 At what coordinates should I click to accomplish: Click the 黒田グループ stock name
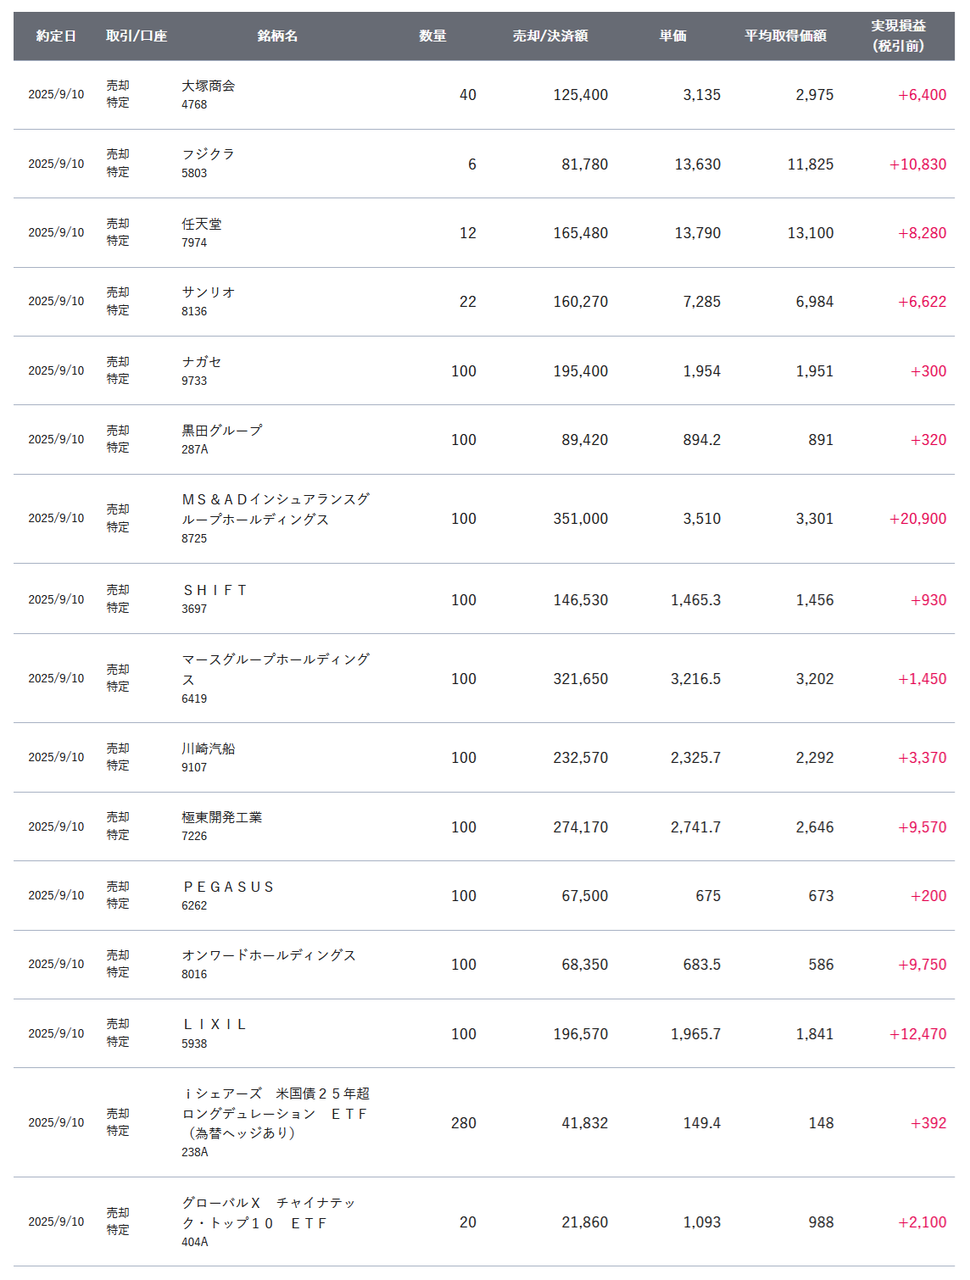(222, 430)
